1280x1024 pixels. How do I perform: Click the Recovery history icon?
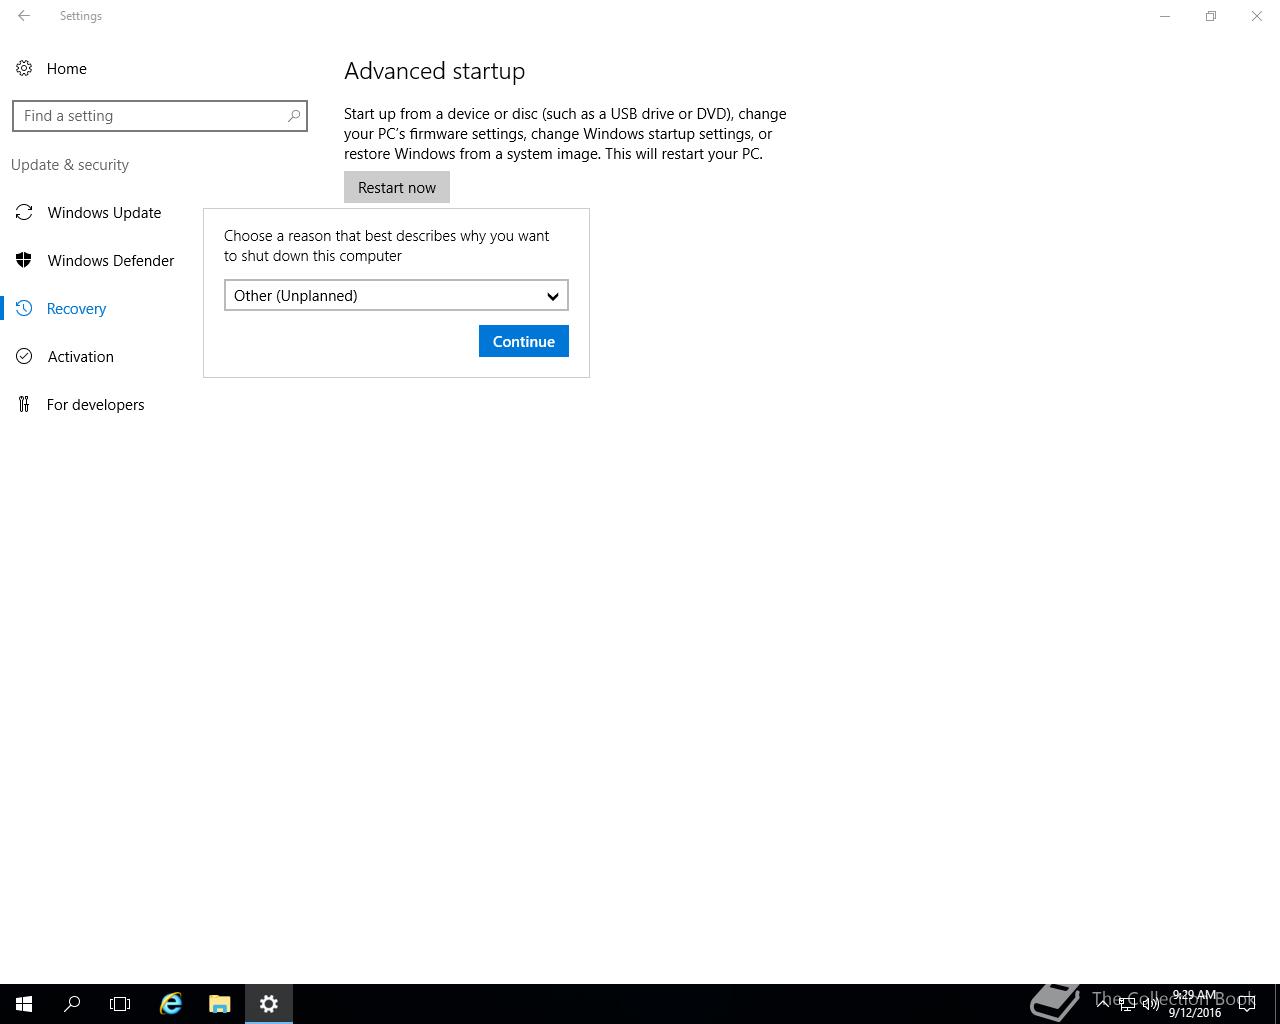pyautogui.click(x=24, y=308)
